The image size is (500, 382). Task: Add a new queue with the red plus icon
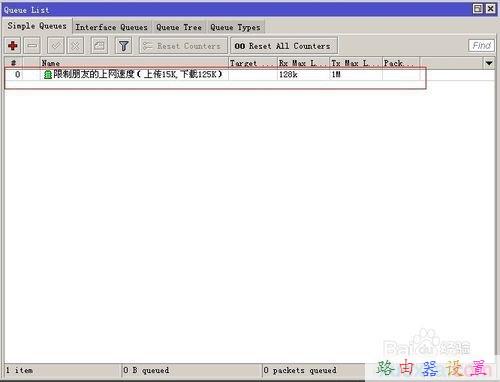tap(13, 46)
